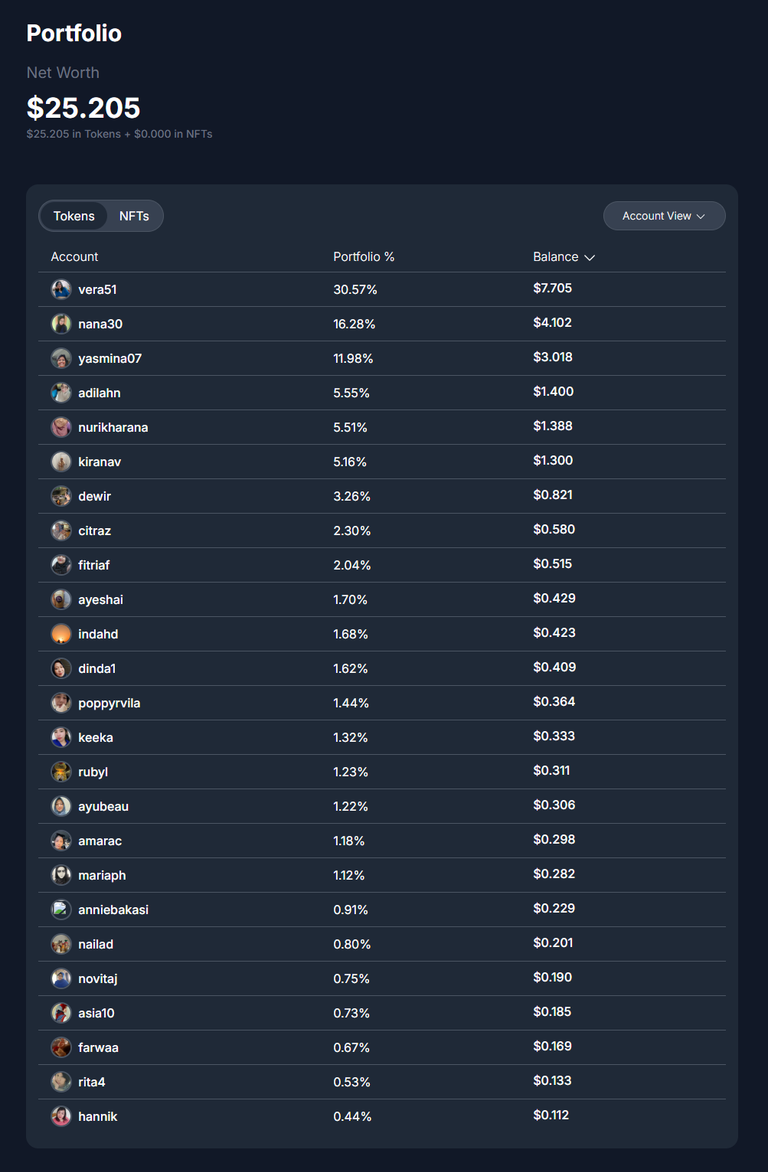768x1172 pixels.
Task: Select rubyl's avatar thumbnail
Action: coord(61,771)
